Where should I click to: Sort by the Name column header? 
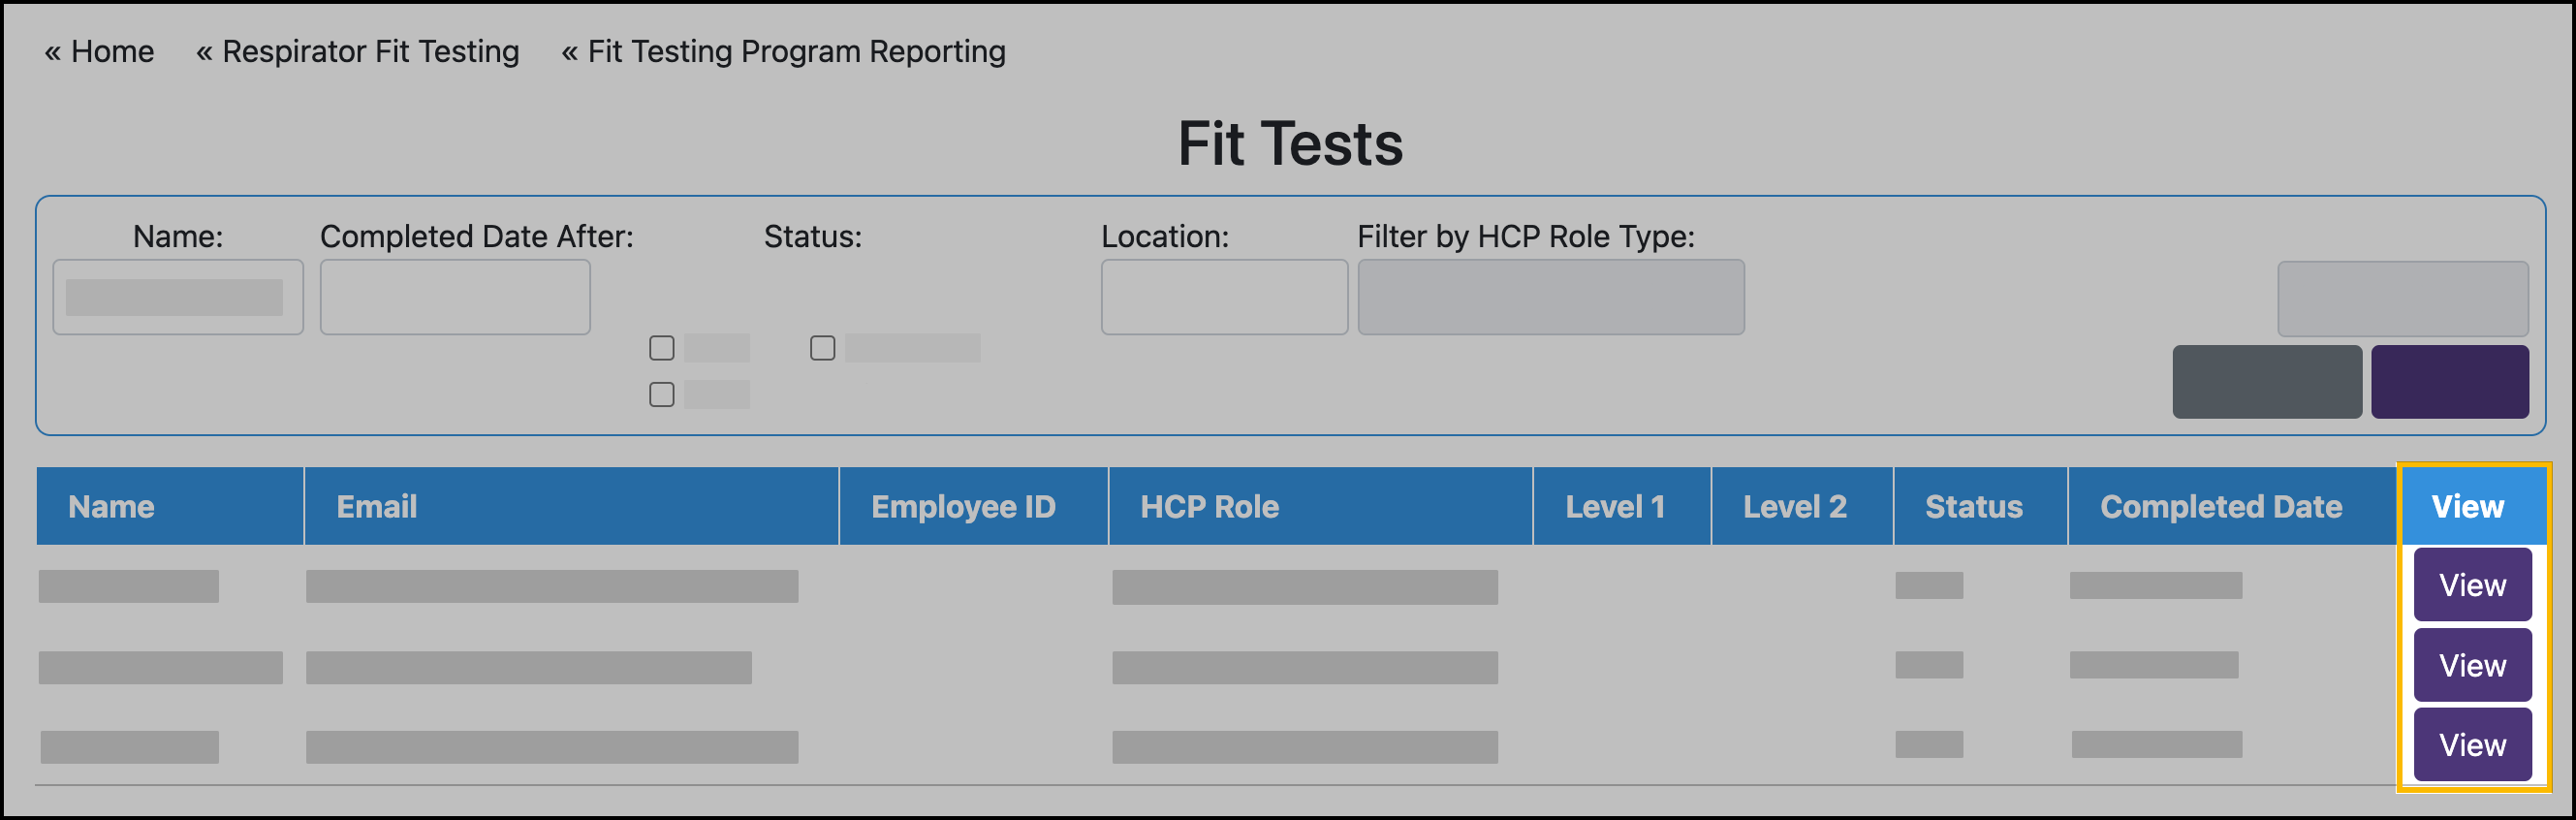coord(111,507)
